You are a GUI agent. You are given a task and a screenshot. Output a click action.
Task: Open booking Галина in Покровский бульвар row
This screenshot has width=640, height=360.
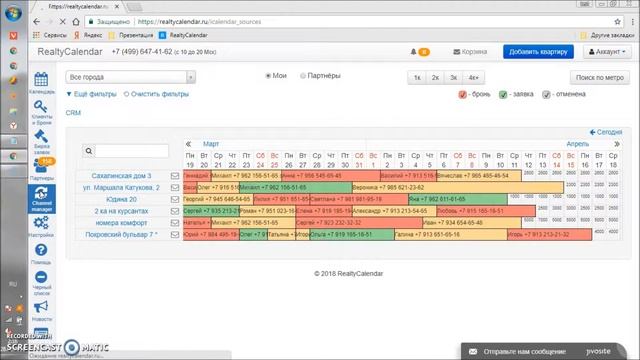point(451,235)
